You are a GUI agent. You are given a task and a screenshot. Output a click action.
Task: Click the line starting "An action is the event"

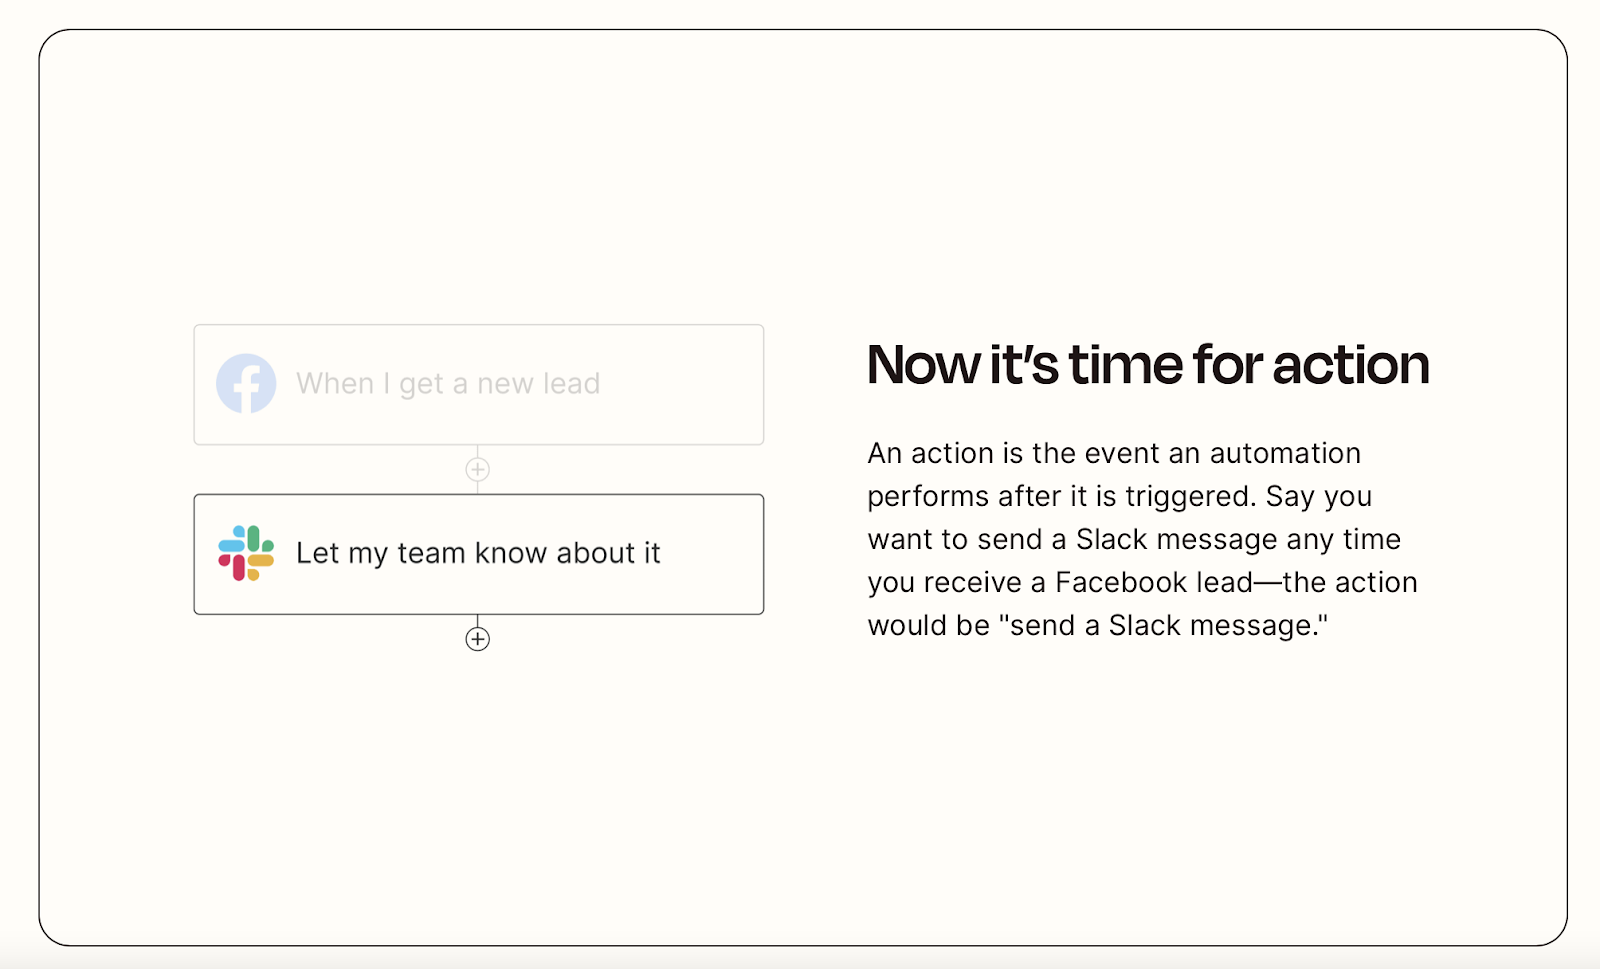click(1114, 453)
